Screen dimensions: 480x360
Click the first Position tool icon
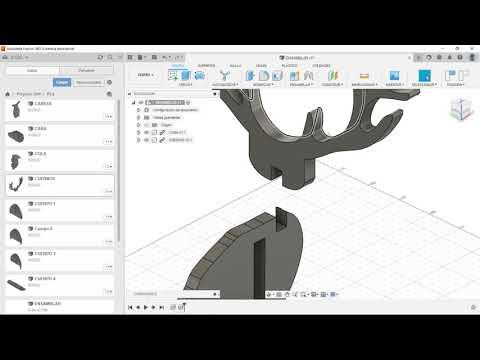click(x=450, y=75)
